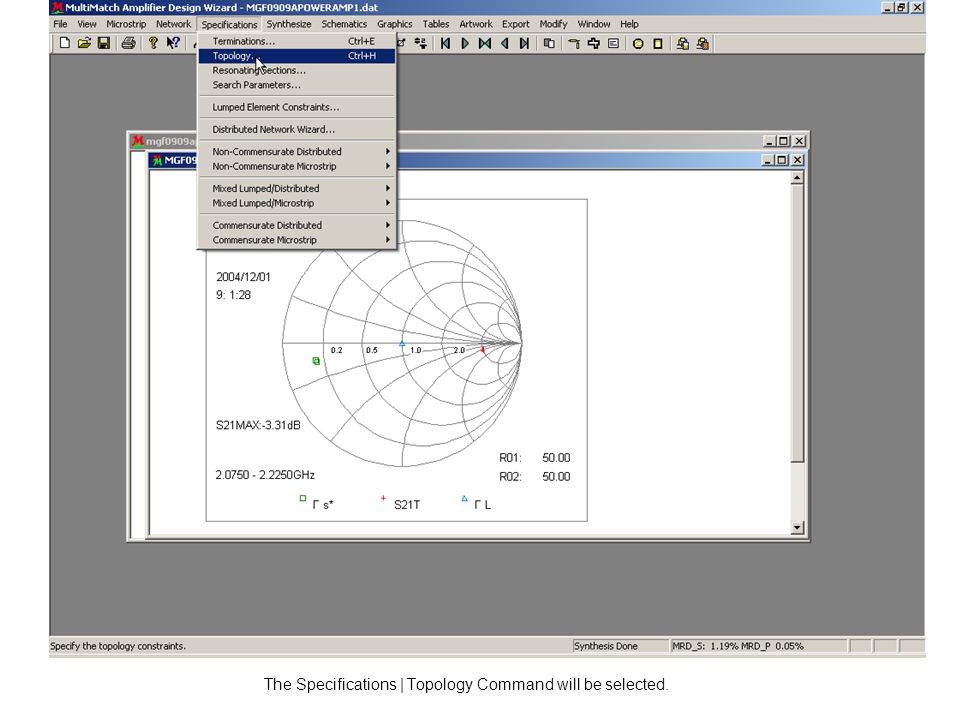Open the Schematics menu
960x720 pixels.
[344, 24]
